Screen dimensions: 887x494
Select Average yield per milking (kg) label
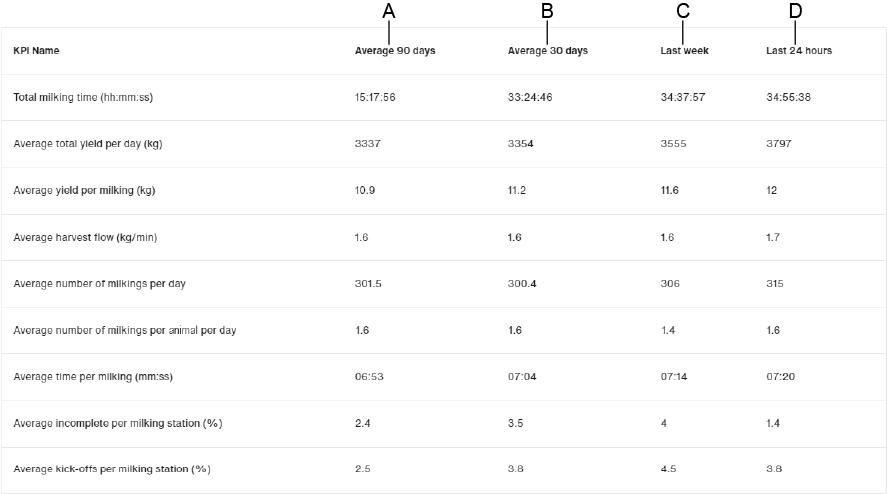tap(84, 191)
